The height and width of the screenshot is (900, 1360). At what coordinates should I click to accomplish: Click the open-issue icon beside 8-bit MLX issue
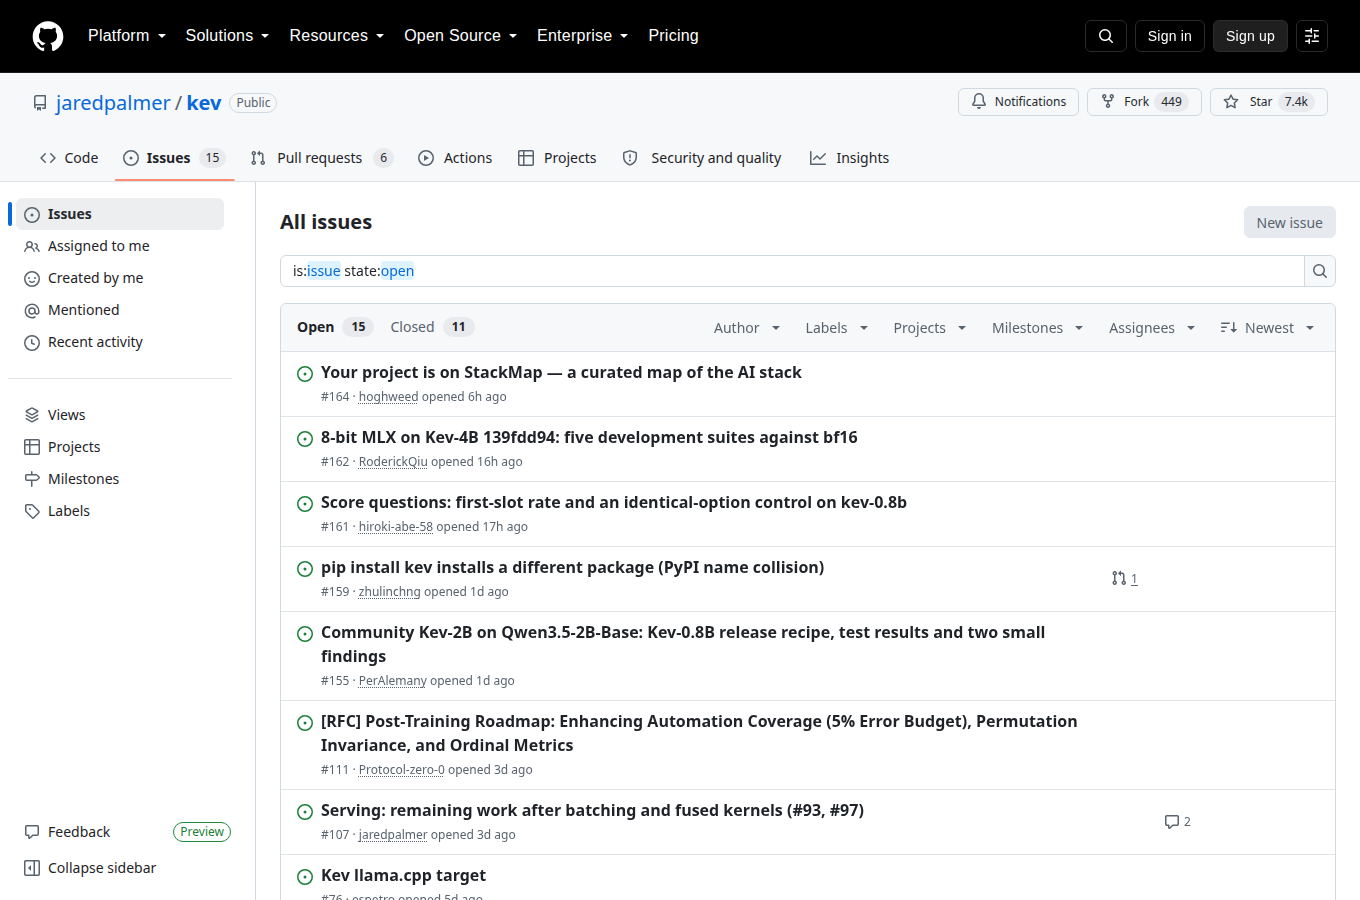coord(305,439)
